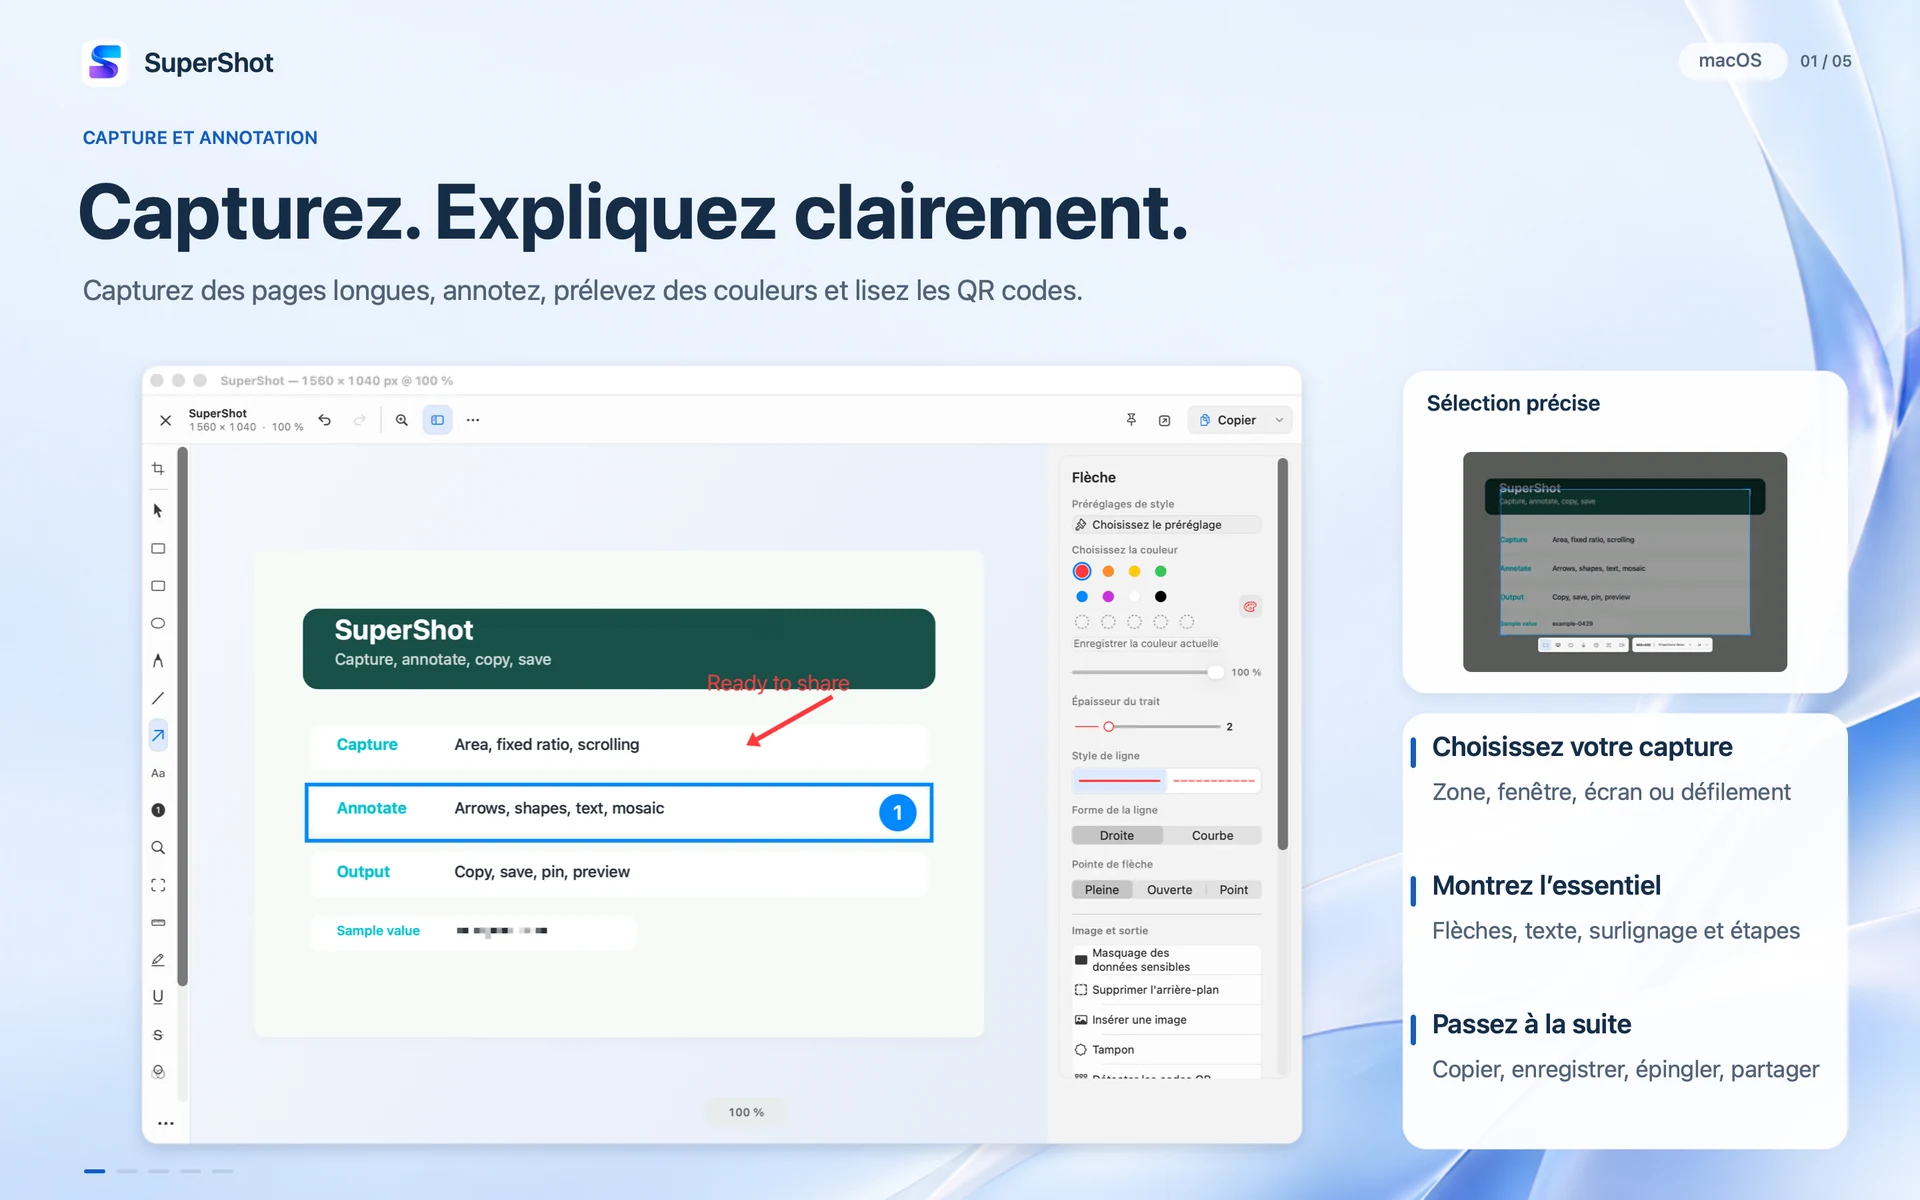
Task: Select the straight Line tool
Action: [x=158, y=698]
